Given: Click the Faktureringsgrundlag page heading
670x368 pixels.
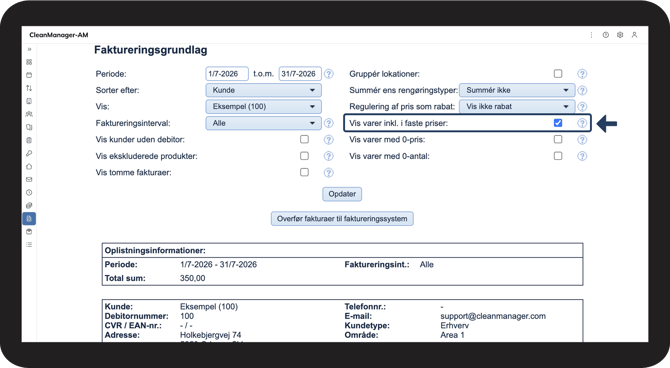Looking at the screenshot, I should [151, 50].
